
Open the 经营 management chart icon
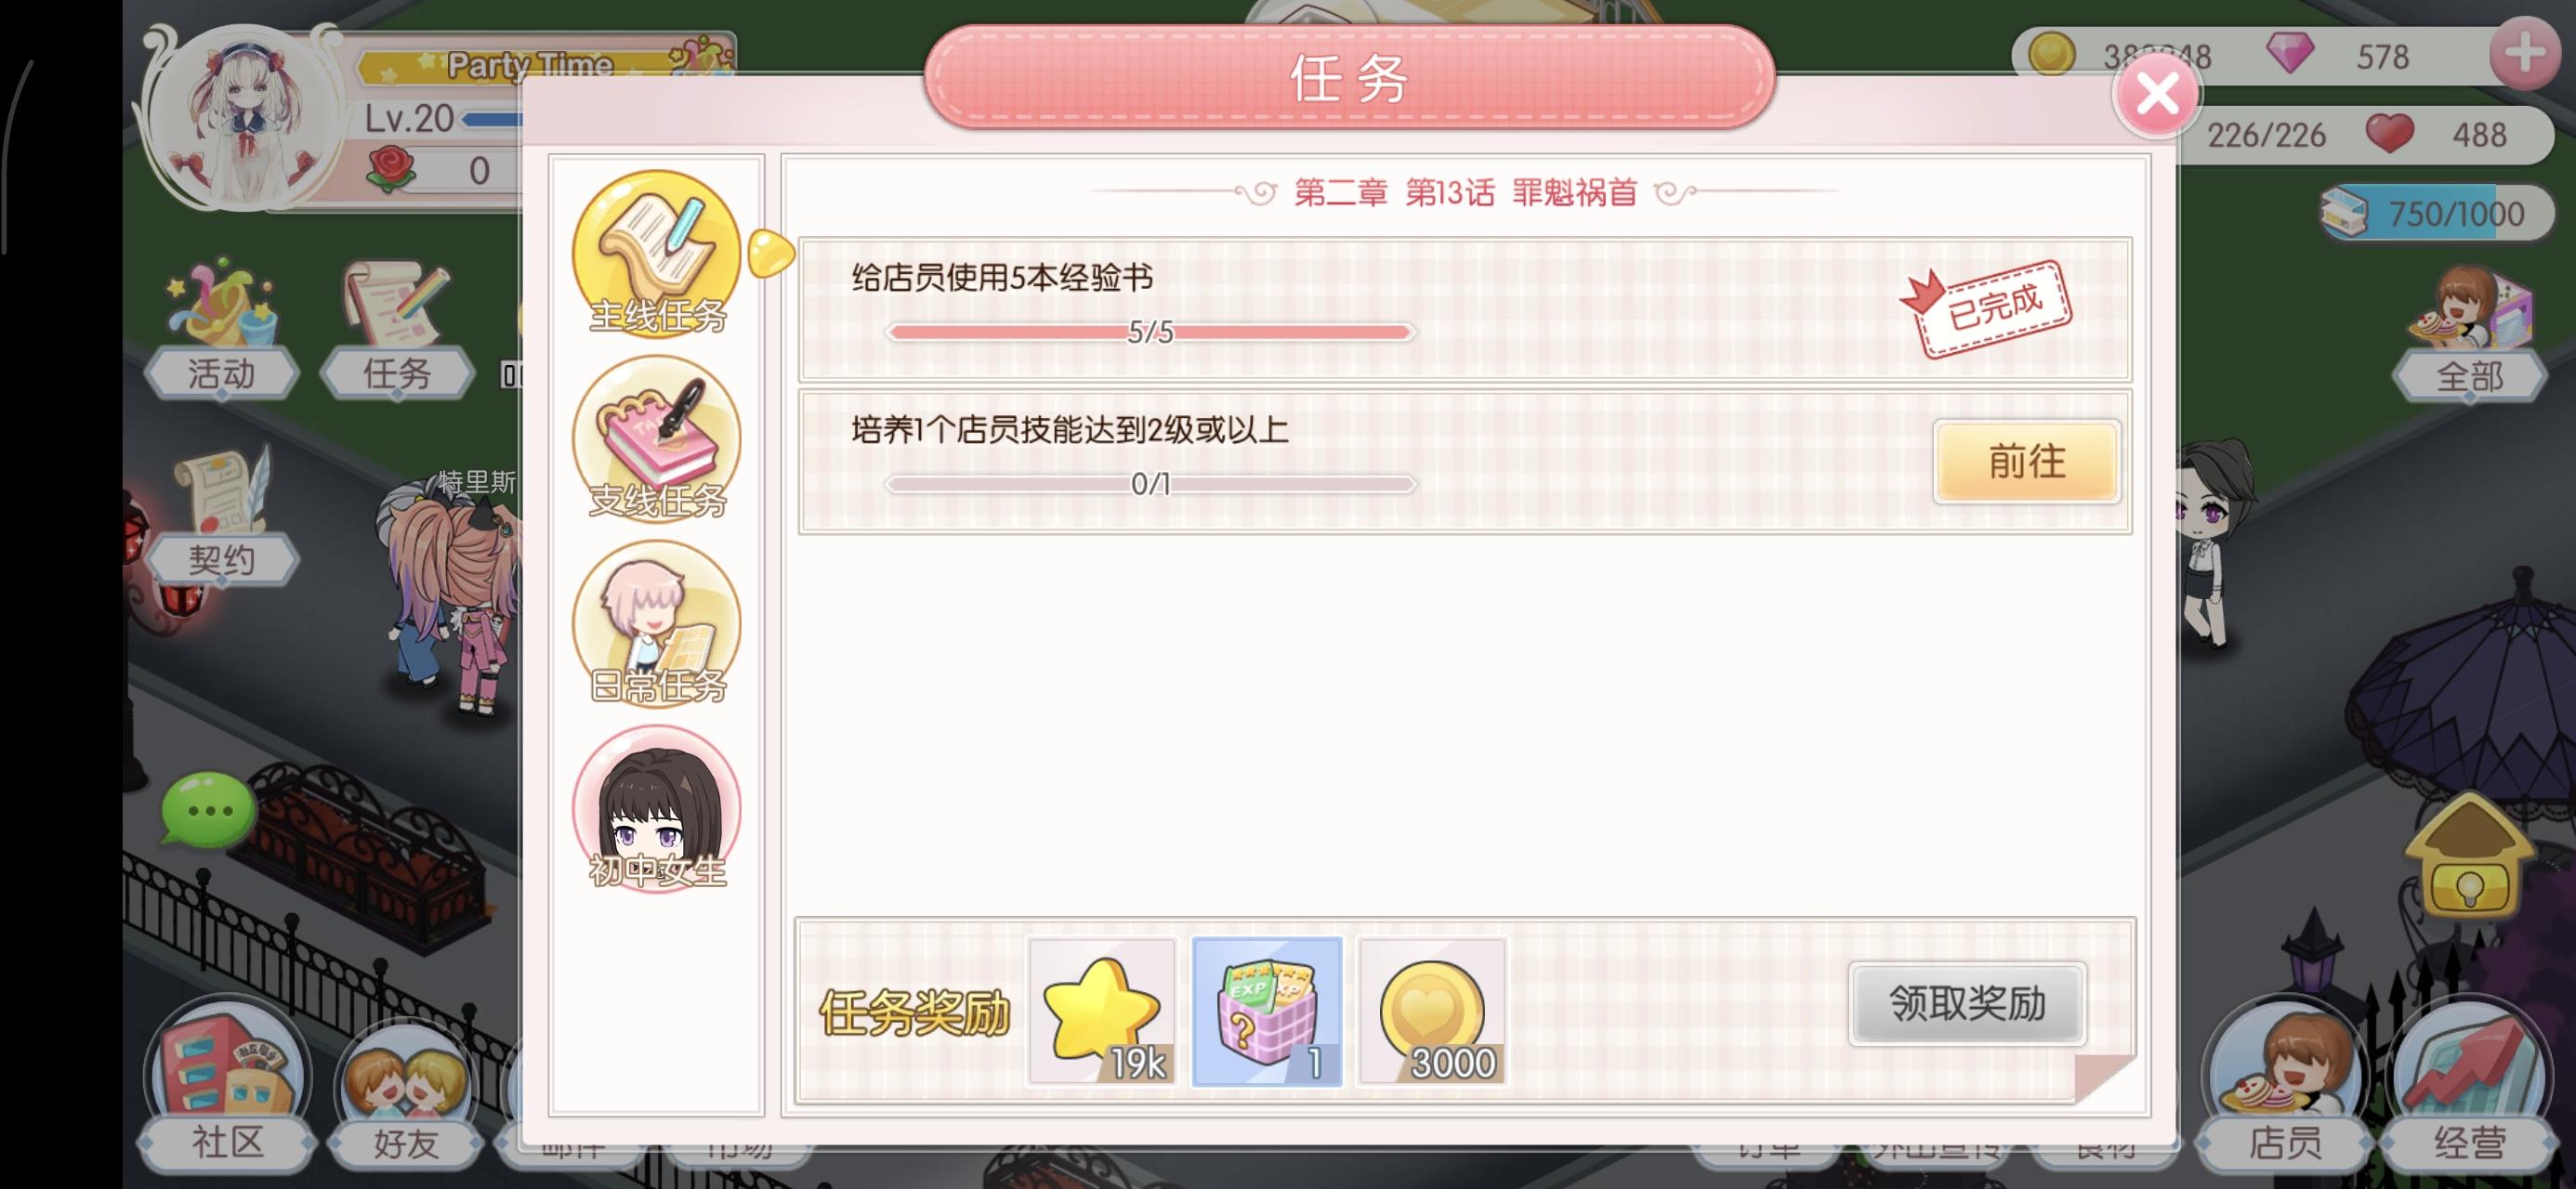tap(2470, 1087)
